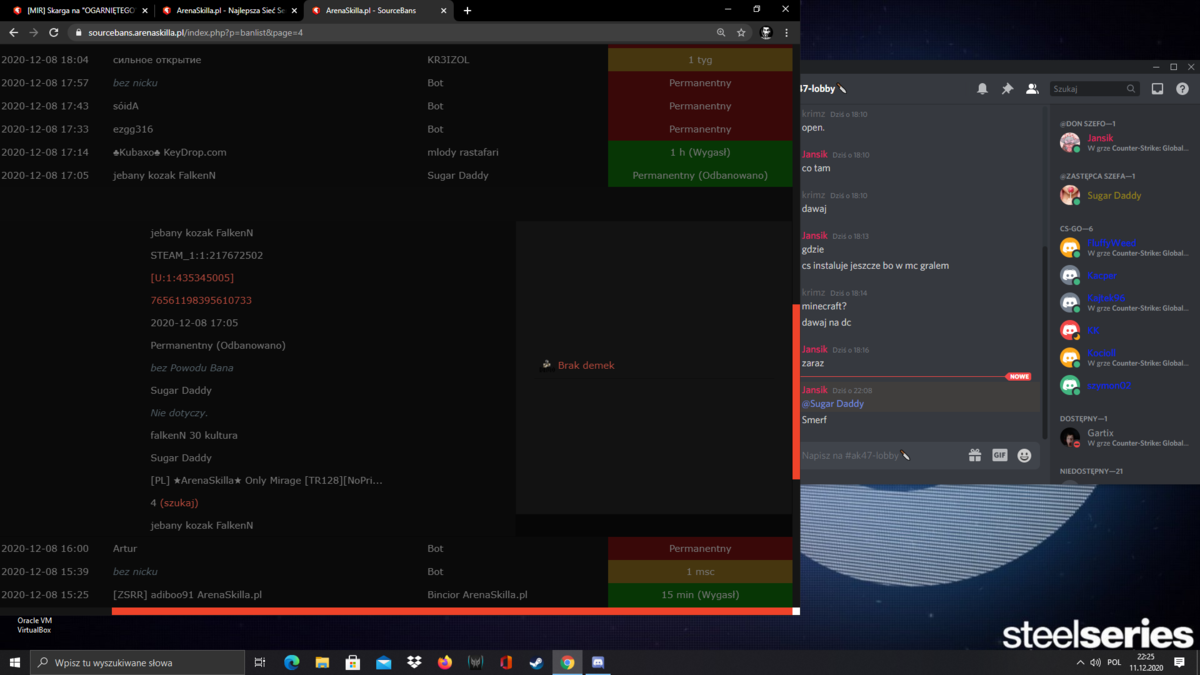
Task: Open the GIF picker button
Action: [x=999, y=455]
